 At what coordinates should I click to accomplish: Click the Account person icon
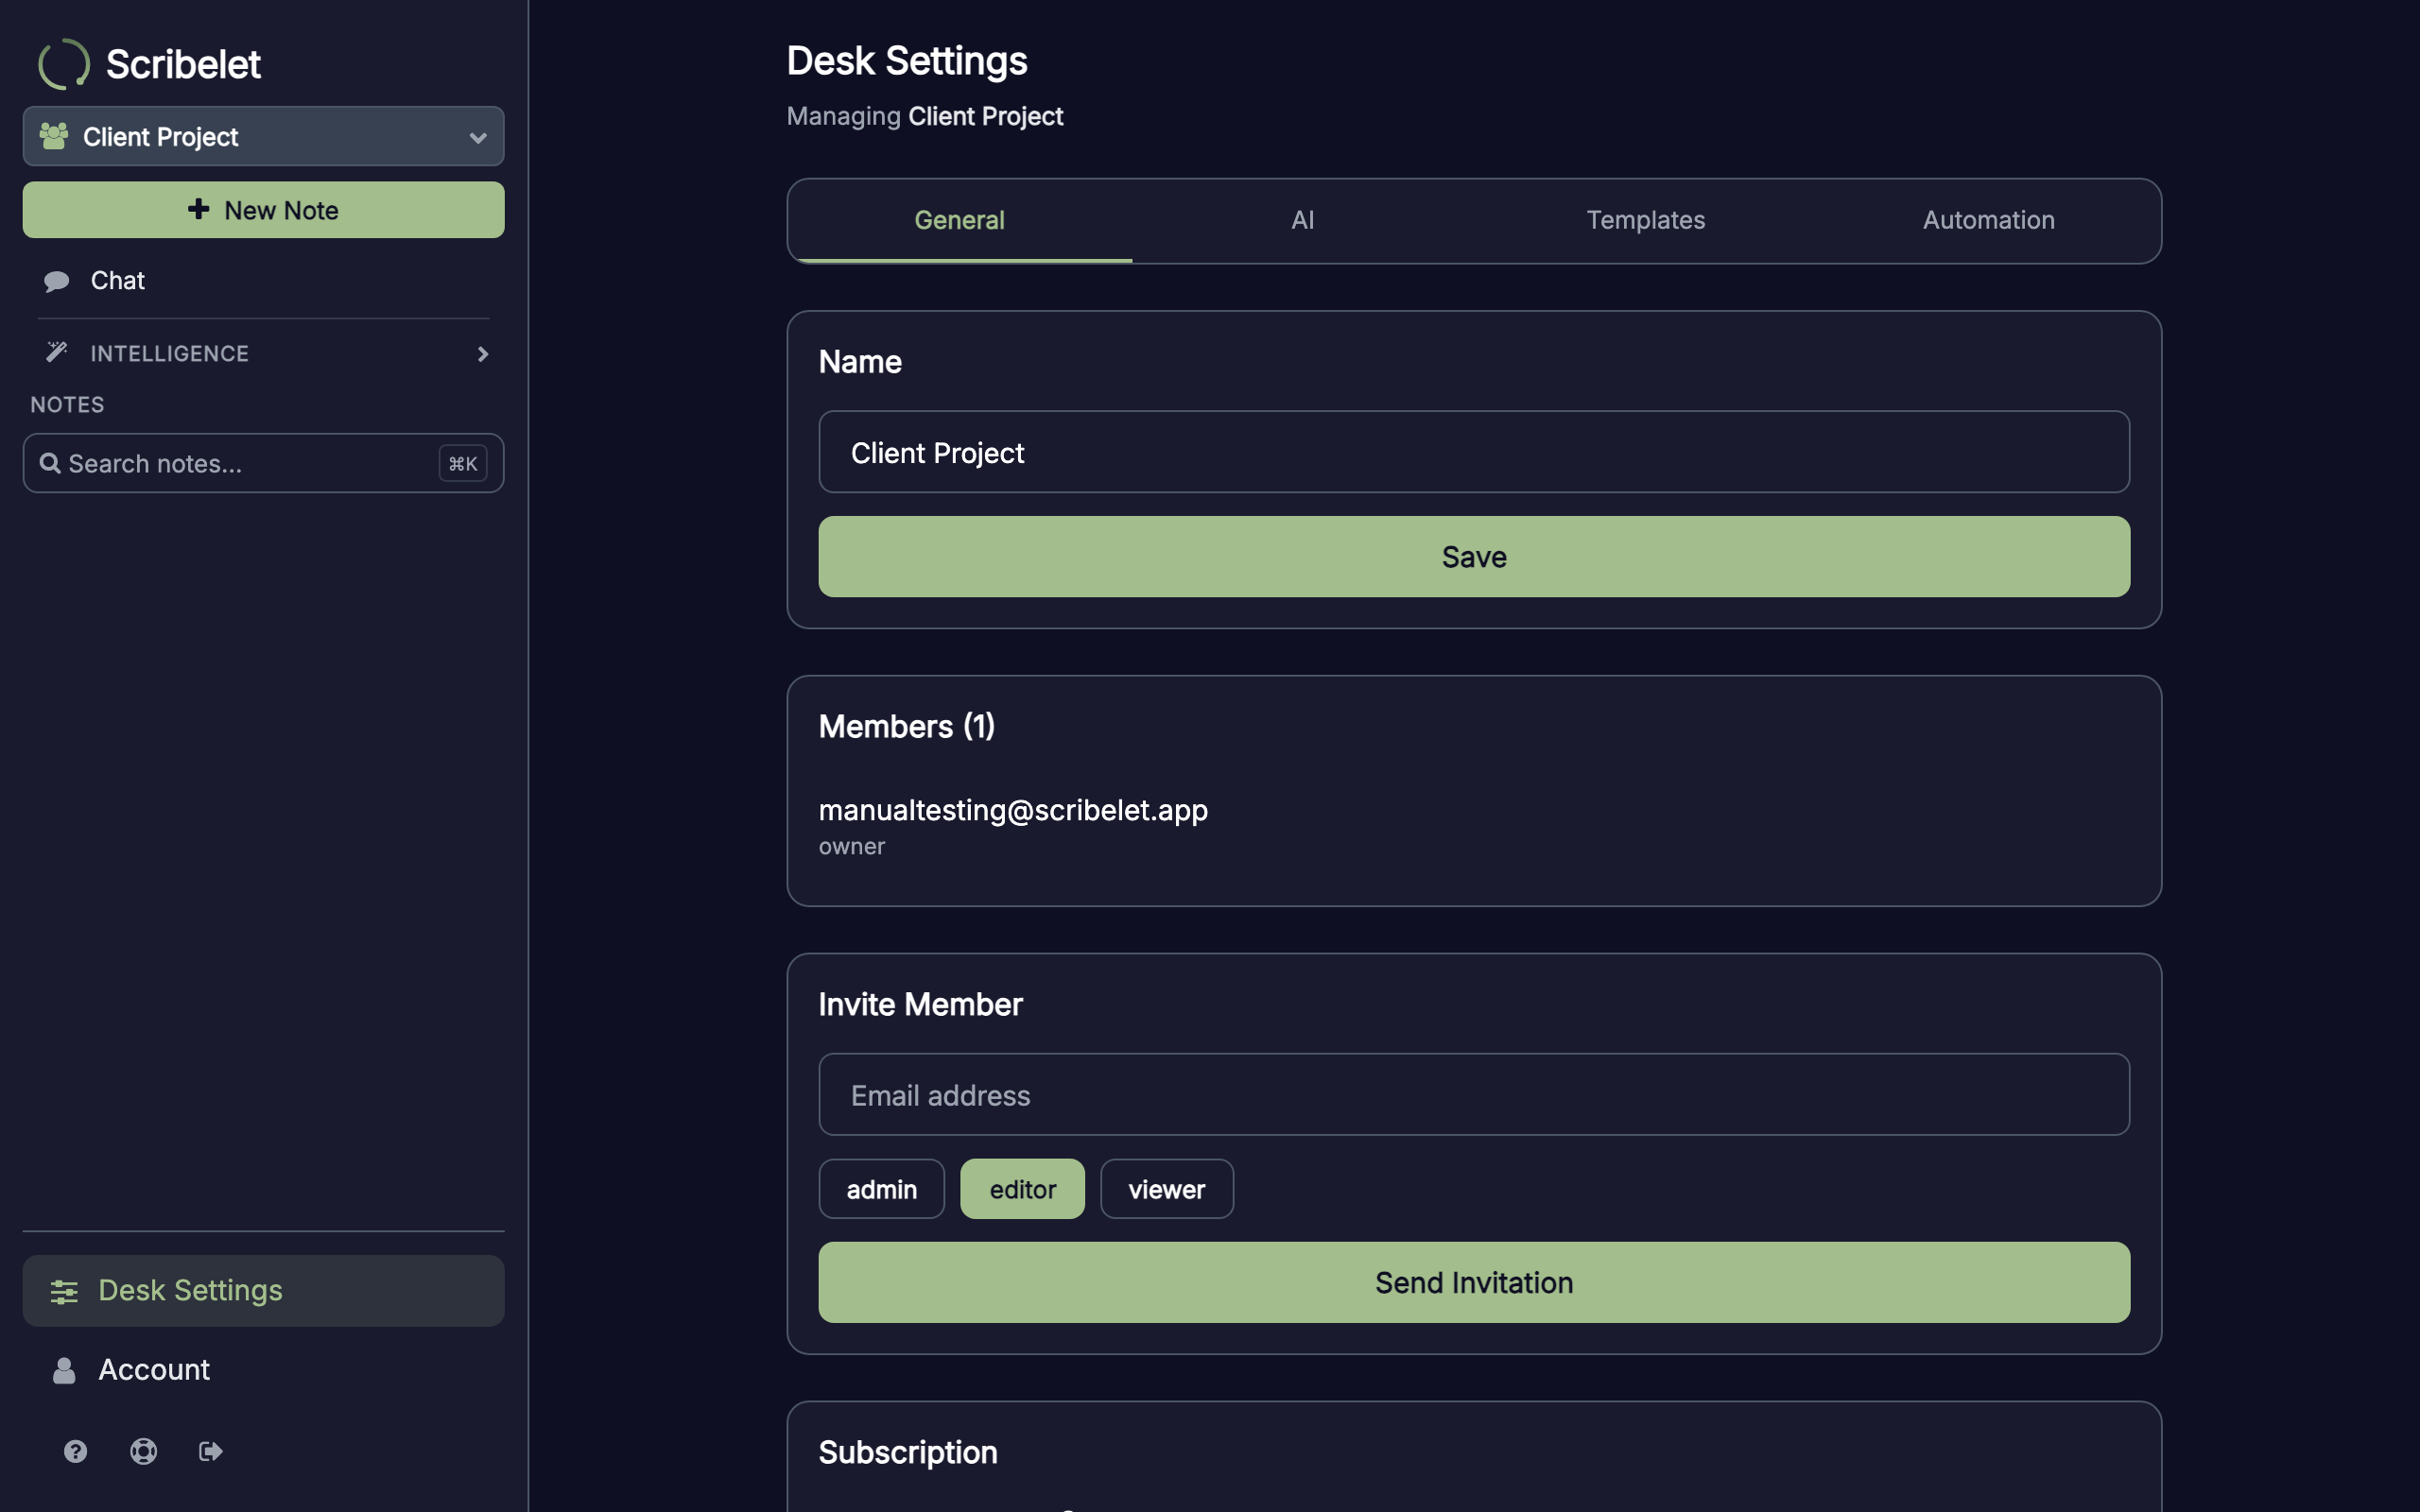(x=64, y=1370)
